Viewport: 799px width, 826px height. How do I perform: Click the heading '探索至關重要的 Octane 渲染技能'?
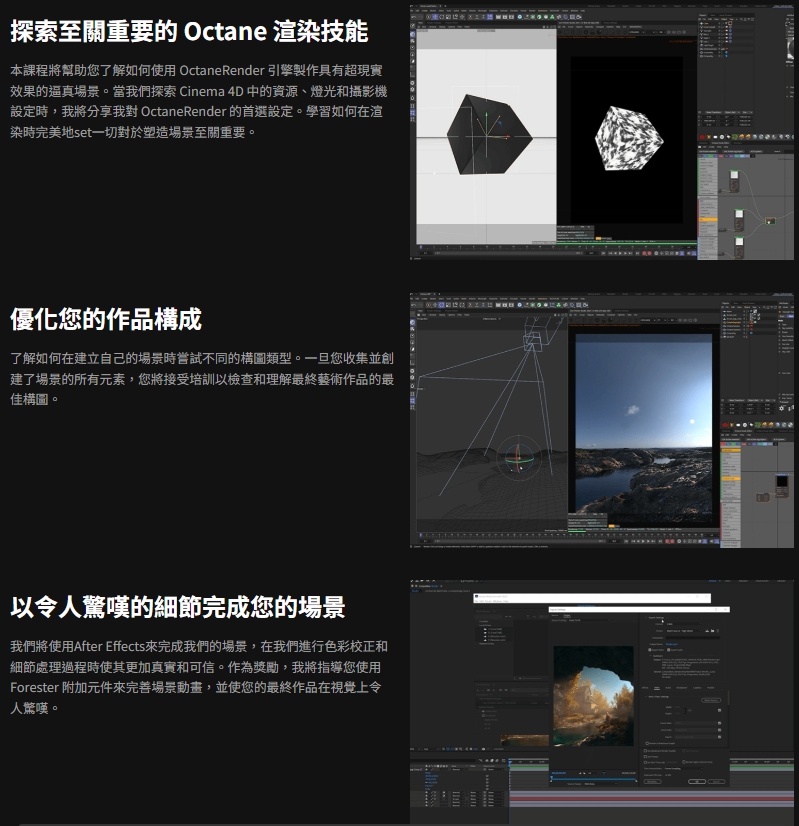click(x=189, y=31)
